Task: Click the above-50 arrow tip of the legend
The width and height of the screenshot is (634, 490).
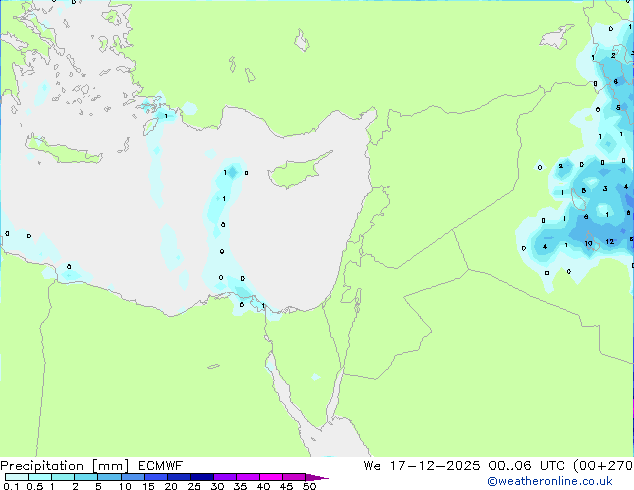Action: click(317, 477)
